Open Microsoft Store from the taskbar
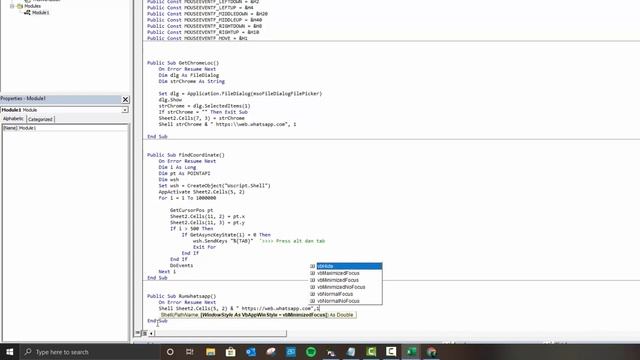The image size is (640, 360). click(x=231, y=352)
